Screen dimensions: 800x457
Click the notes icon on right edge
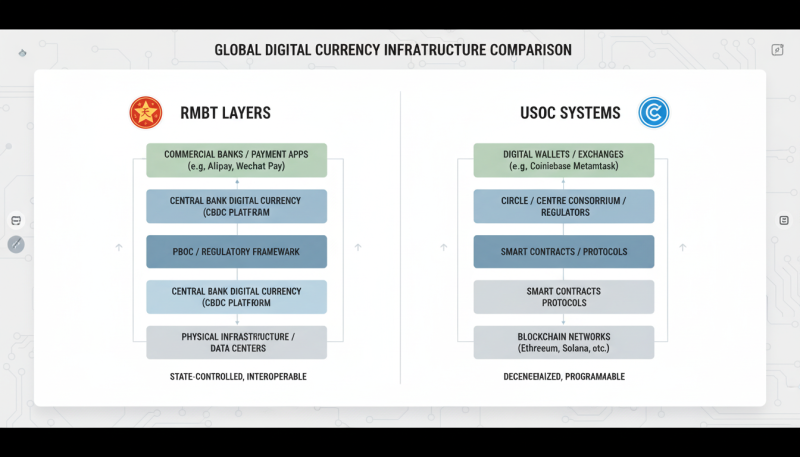pos(784,220)
